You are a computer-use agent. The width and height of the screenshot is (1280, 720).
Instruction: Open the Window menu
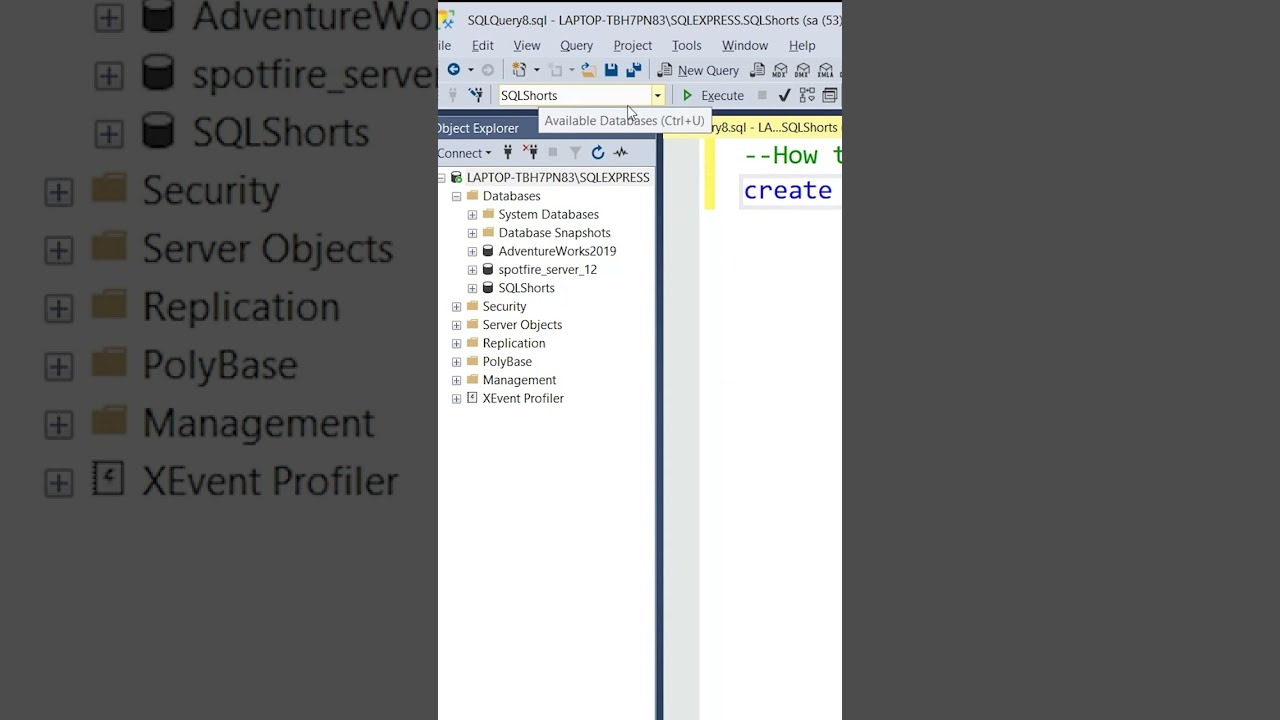(745, 45)
